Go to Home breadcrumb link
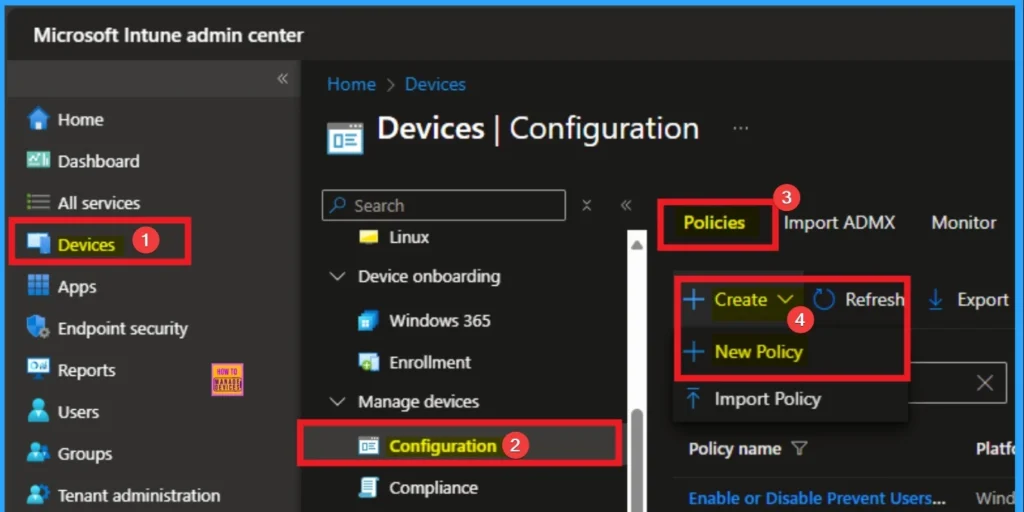 click(351, 84)
